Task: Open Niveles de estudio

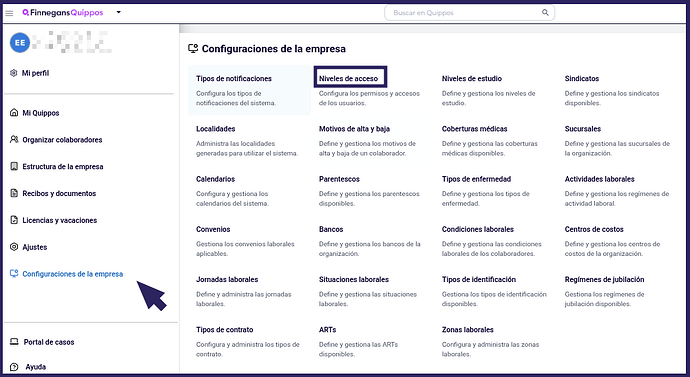Action: click(x=472, y=79)
